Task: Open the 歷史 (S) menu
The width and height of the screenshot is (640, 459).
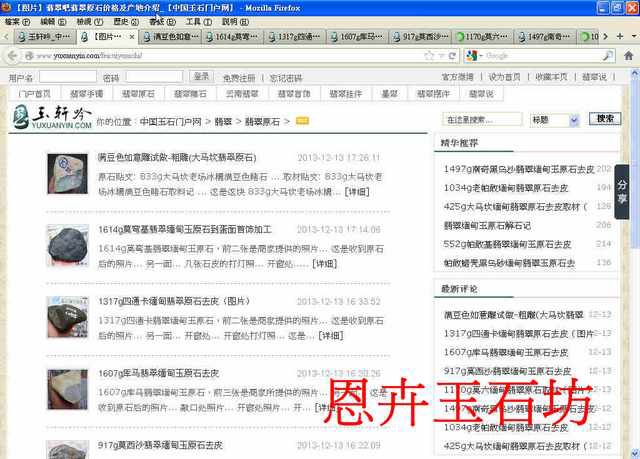Action: coord(126,22)
